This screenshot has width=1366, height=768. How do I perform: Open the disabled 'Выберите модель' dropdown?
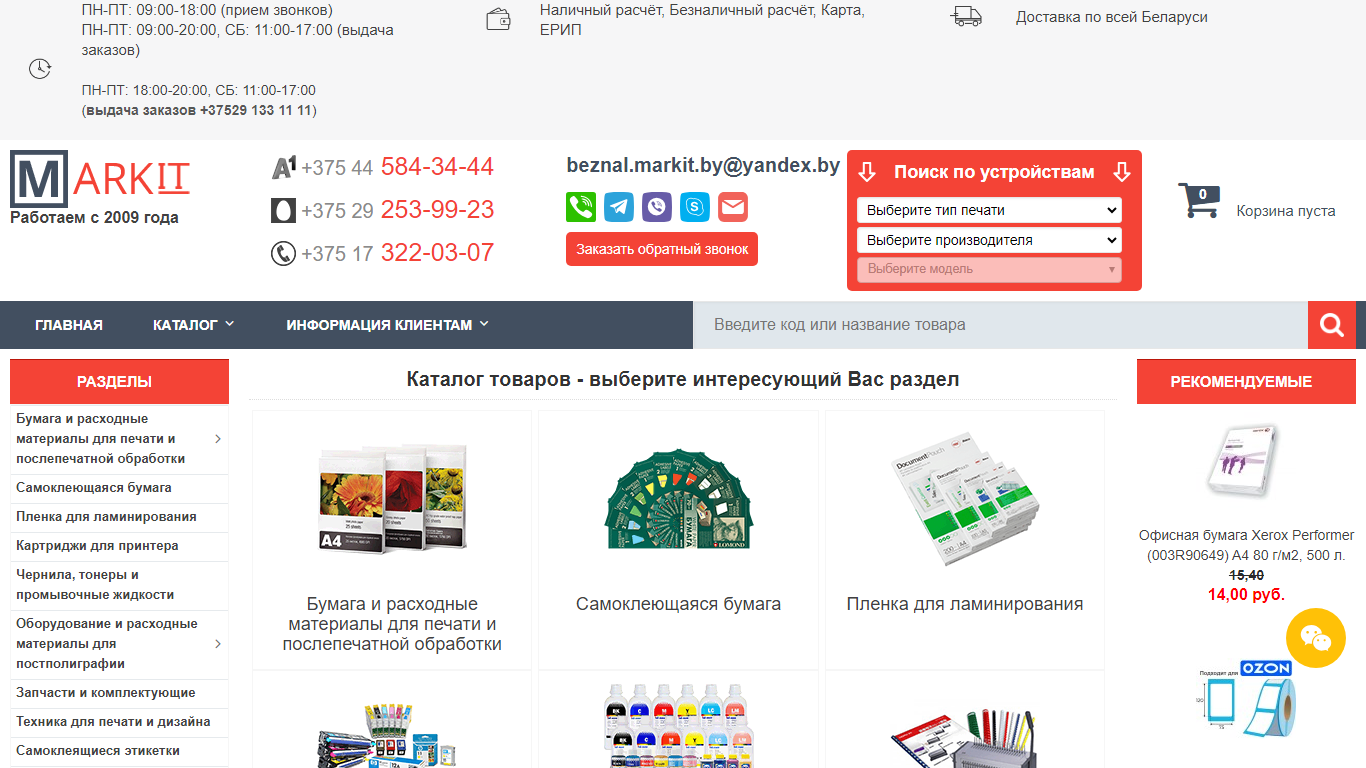pos(989,269)
